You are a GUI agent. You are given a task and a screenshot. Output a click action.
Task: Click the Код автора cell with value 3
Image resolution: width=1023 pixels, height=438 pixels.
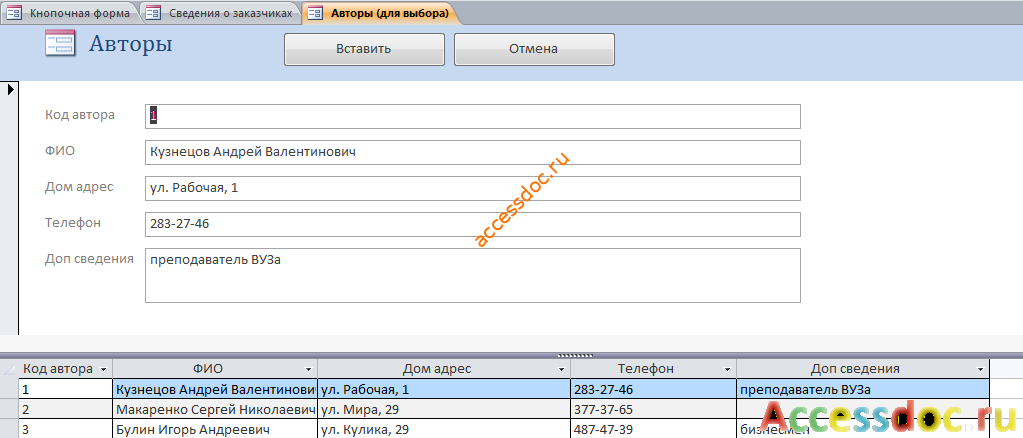(x=65, y=430)
